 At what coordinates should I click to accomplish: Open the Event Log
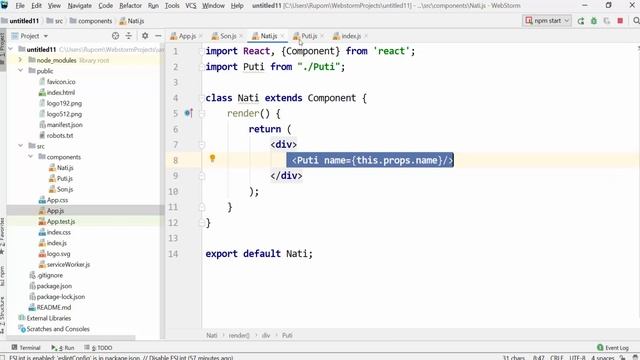[613, 348]
